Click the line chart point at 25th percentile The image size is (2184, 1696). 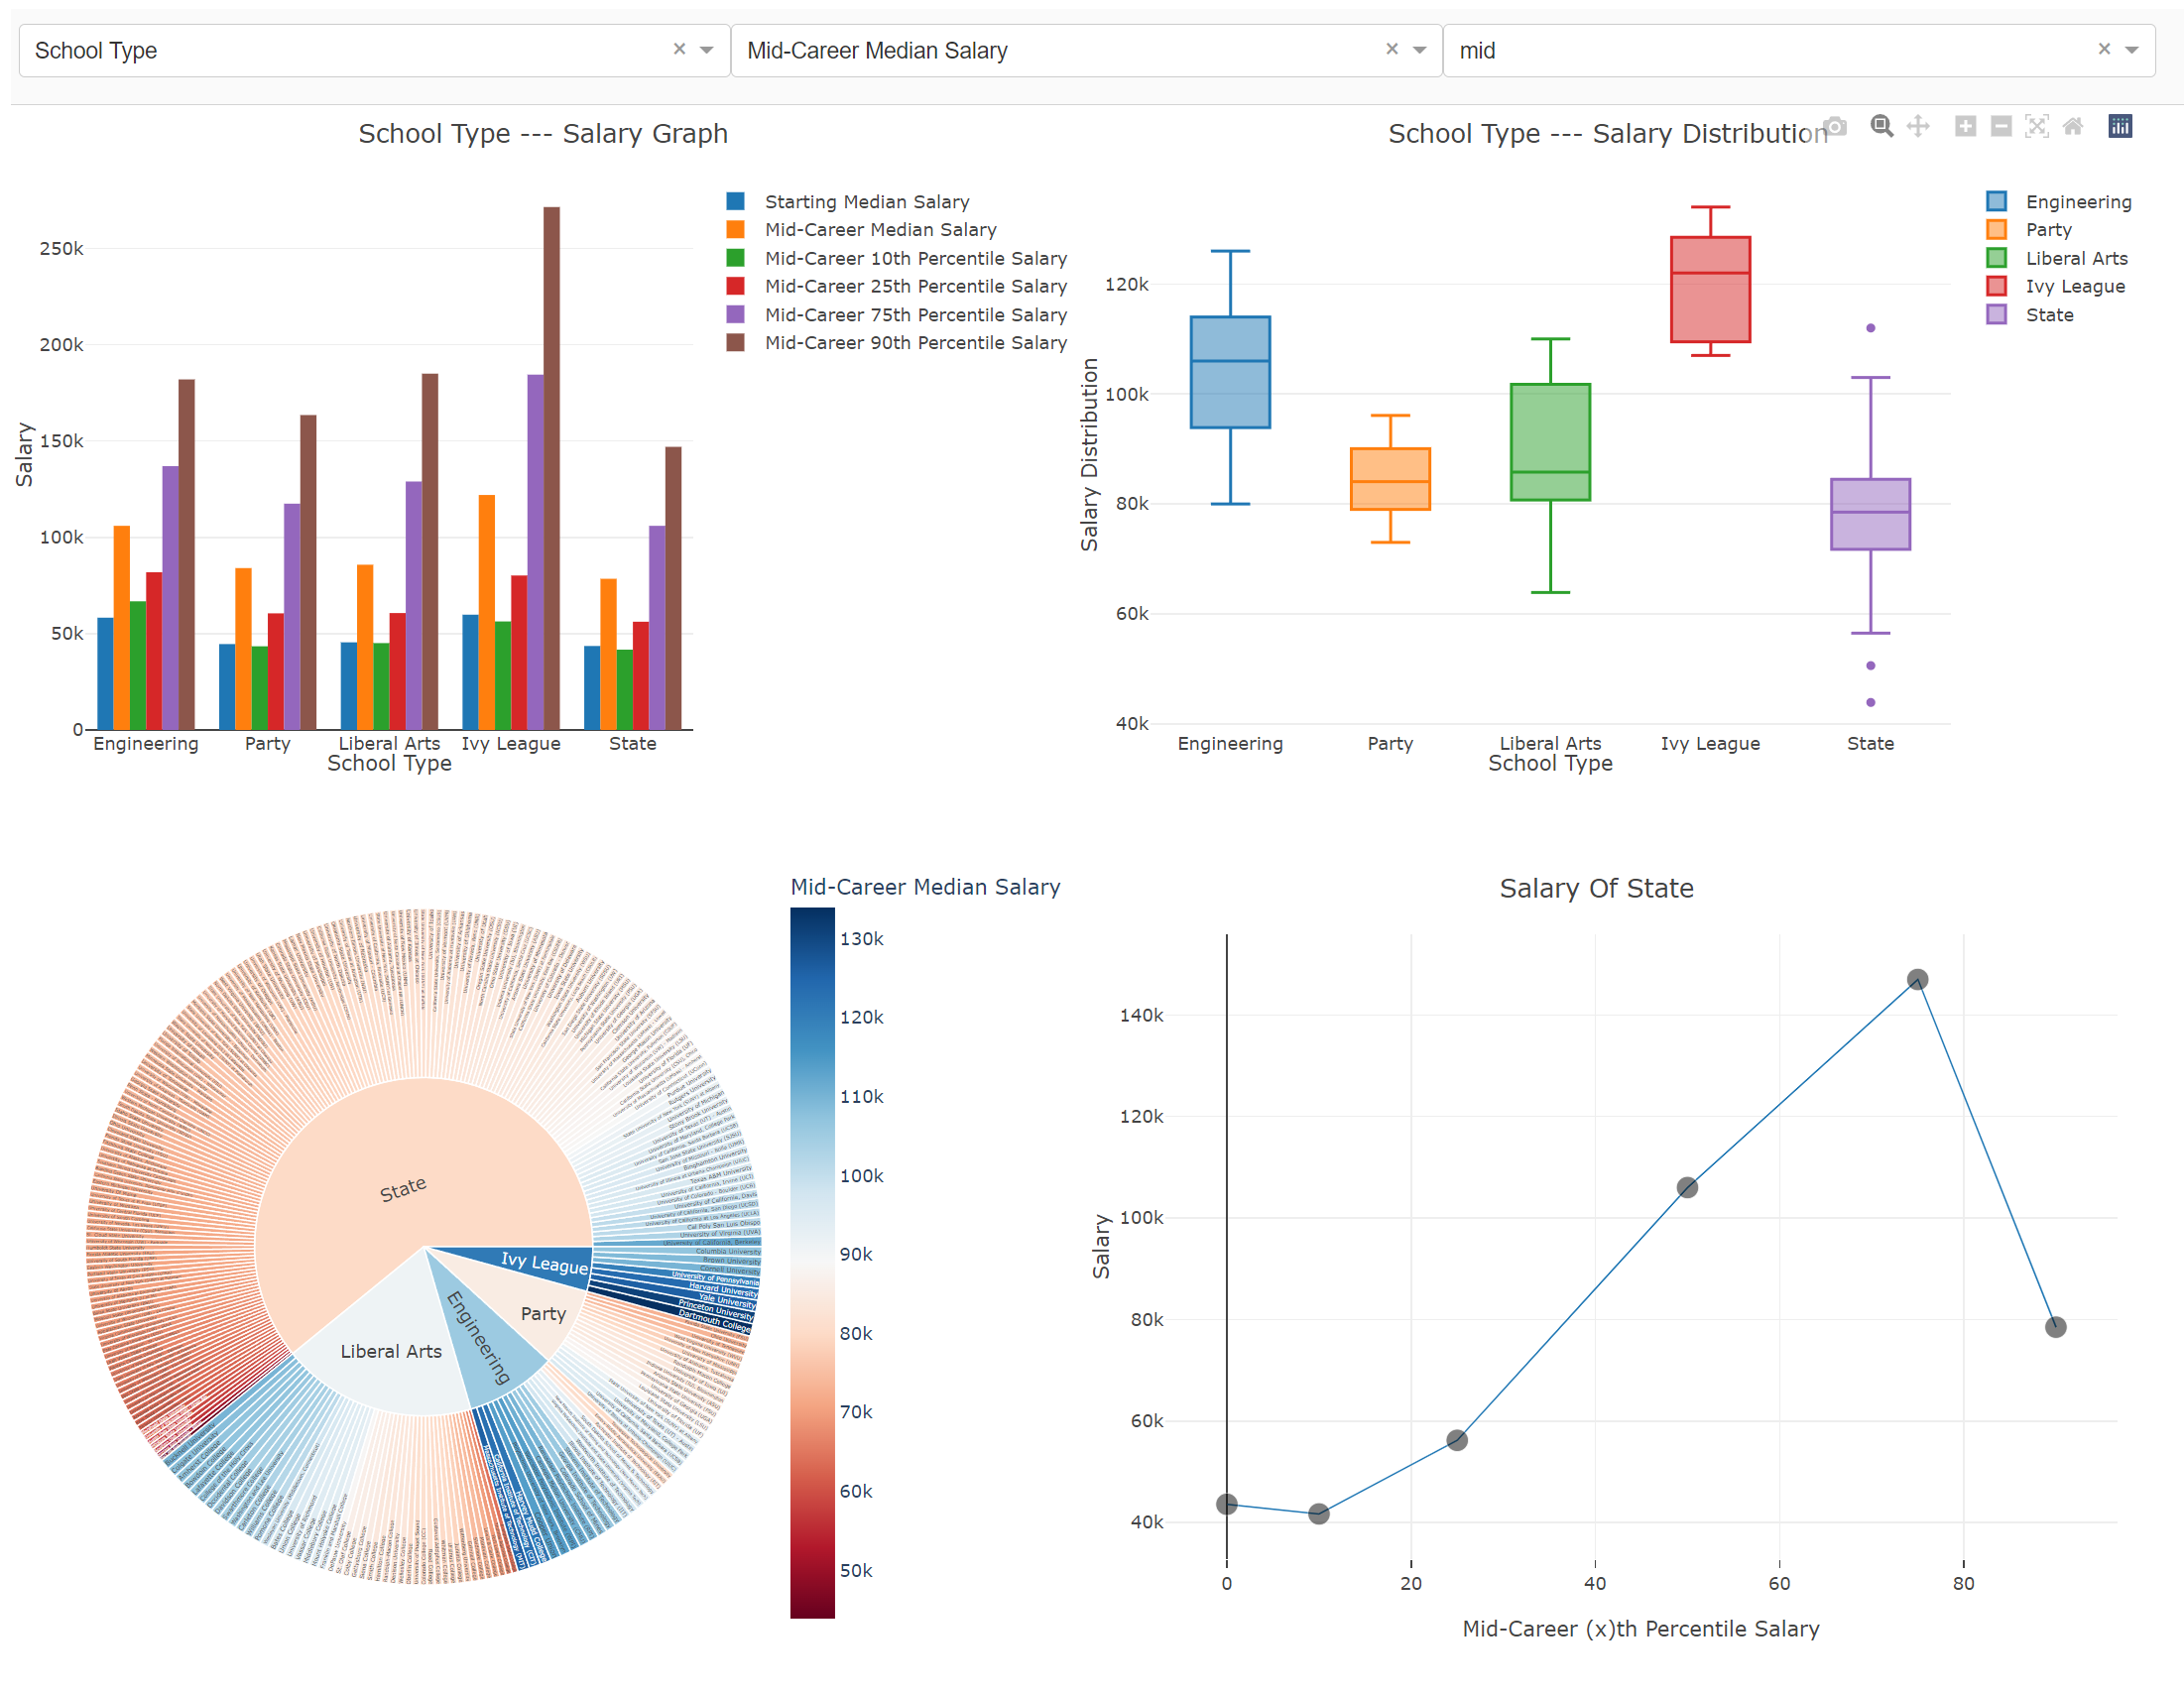[1457, 1440]
